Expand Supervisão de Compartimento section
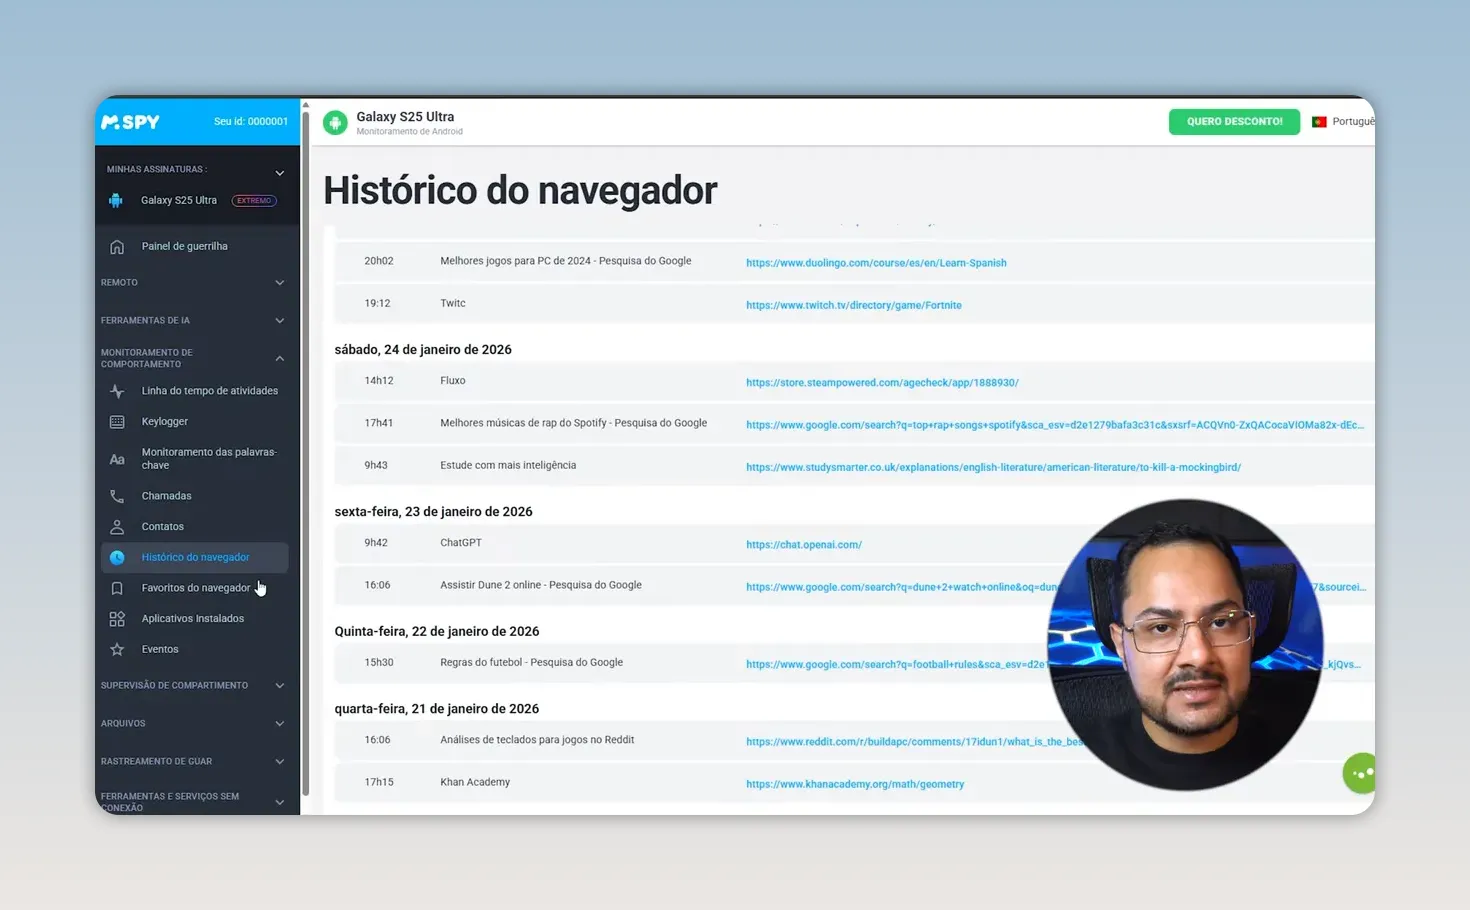1470x910 pixels. point(280,686)
